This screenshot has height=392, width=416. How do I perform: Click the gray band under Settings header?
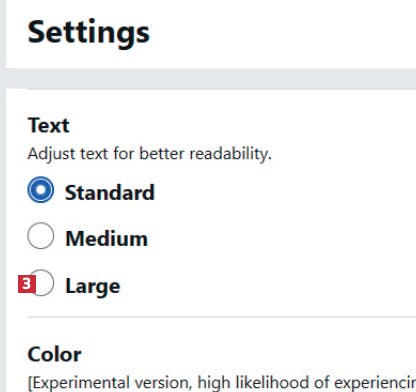(211, 79)
